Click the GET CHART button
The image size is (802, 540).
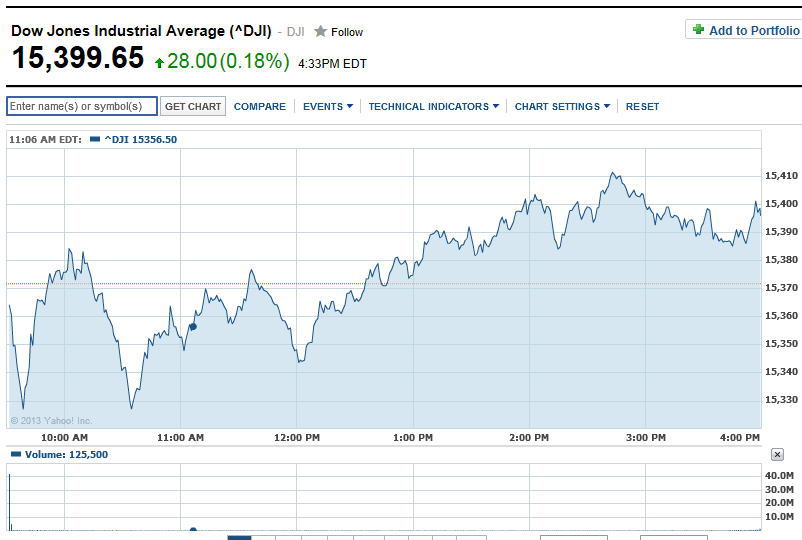pyautogui.click(x=193, y=106)
